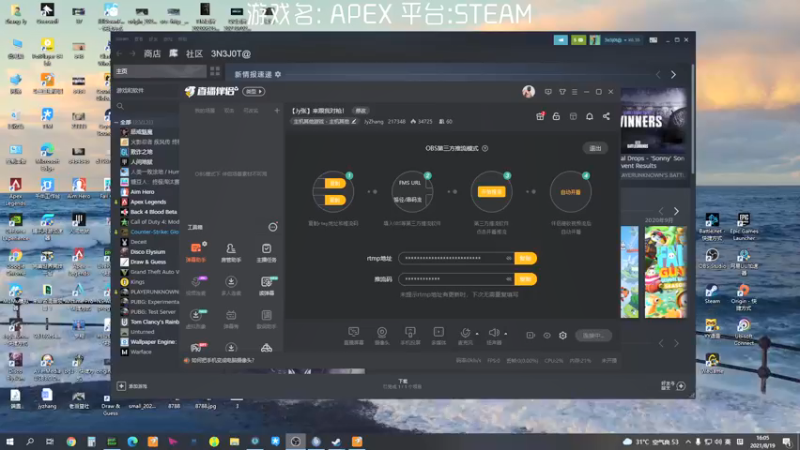Open the gift box icon with red badge

[540, 116]
